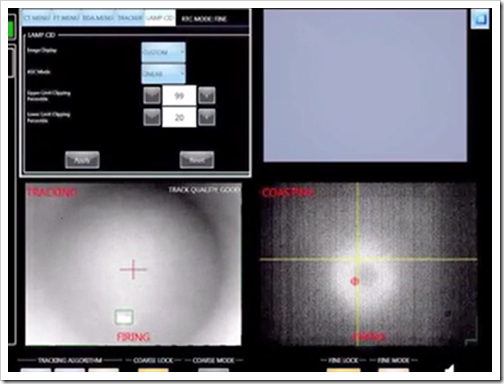Click the upper limit clipping field showing 99

[x=179, y=96]
